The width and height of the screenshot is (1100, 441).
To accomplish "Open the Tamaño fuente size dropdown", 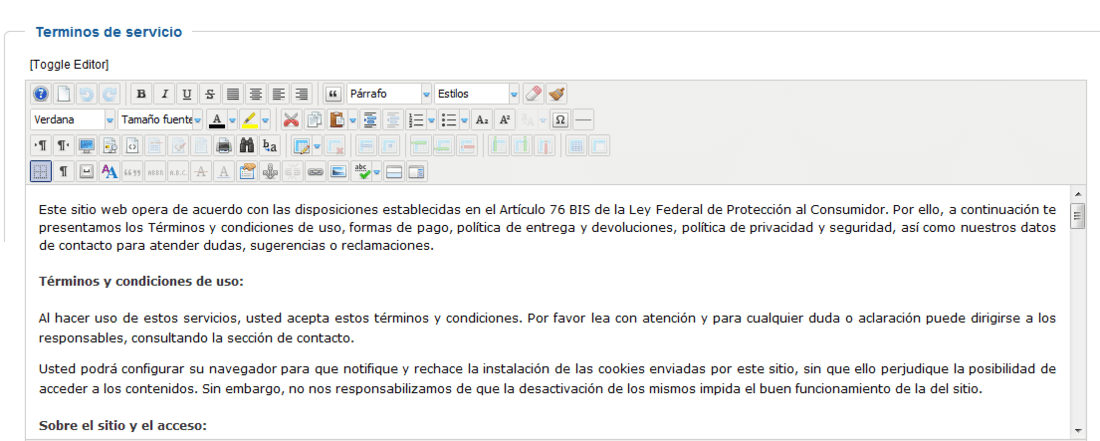I will click(161, 120).
